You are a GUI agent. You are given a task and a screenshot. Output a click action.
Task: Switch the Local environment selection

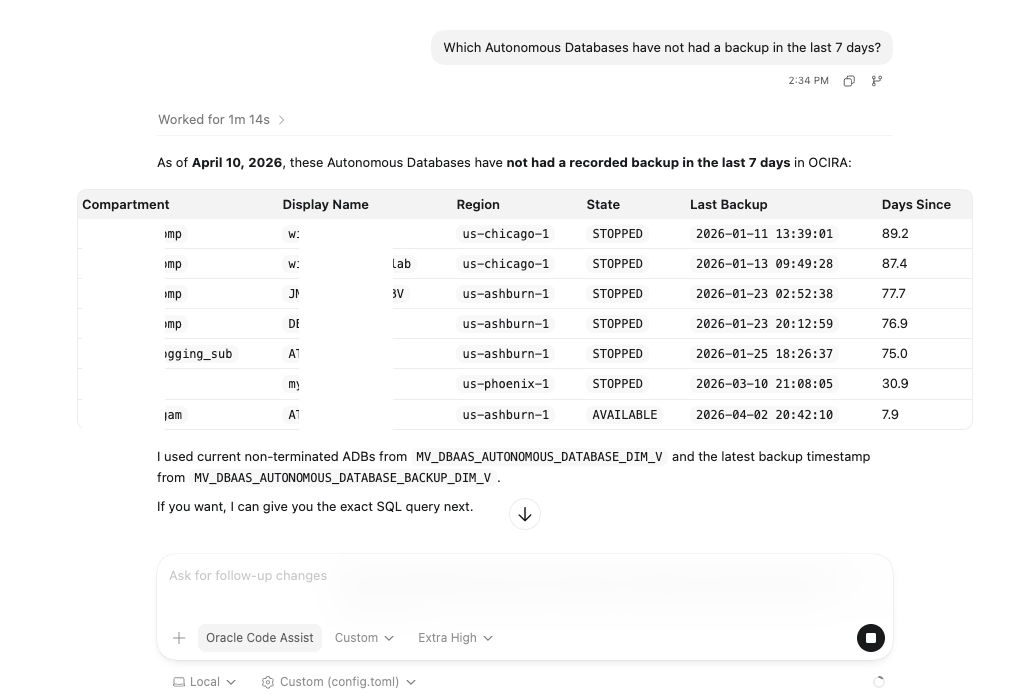click(204, 682)
